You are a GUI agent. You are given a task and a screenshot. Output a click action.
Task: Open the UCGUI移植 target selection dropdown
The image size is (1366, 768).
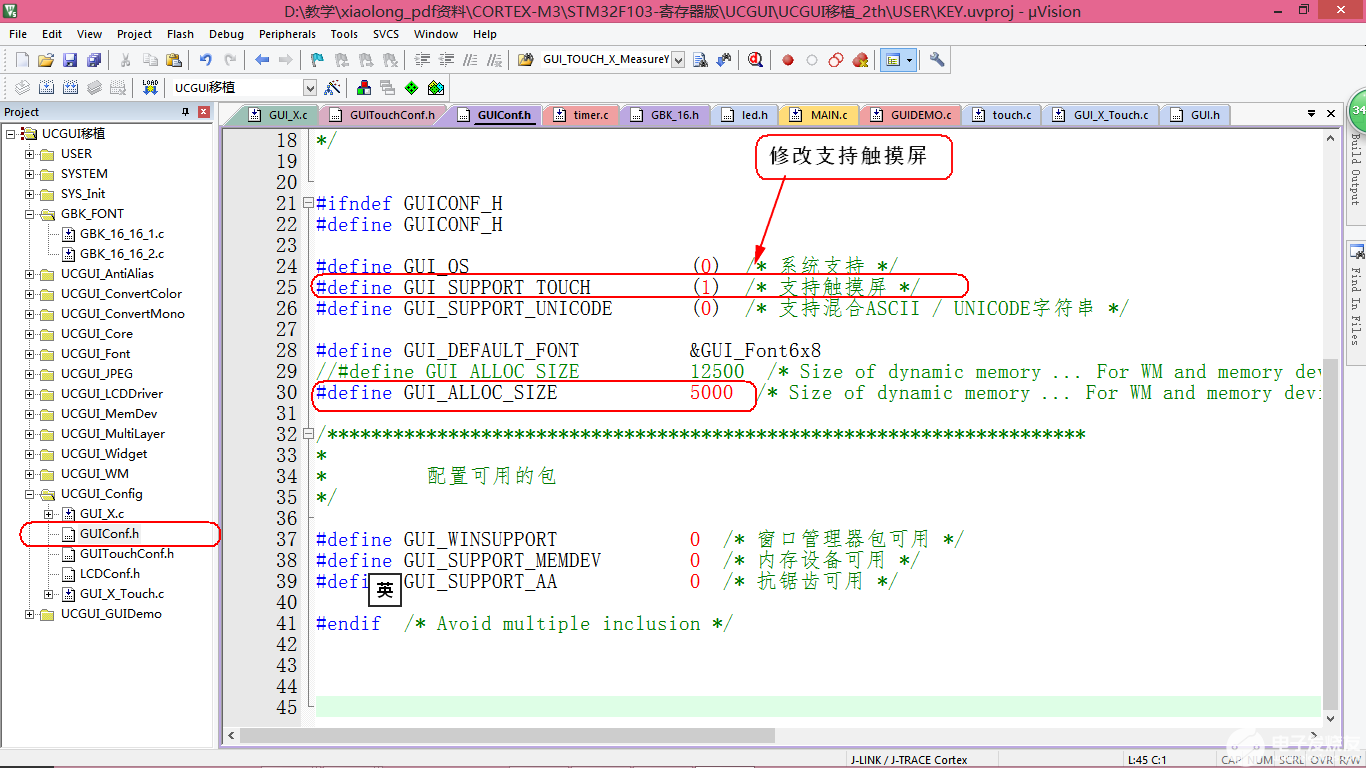pyautogui.click(x=310, y=88)
